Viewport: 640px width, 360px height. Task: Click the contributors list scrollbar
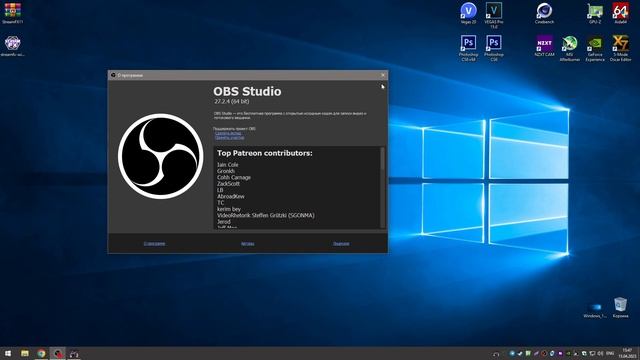click(382, 187)
